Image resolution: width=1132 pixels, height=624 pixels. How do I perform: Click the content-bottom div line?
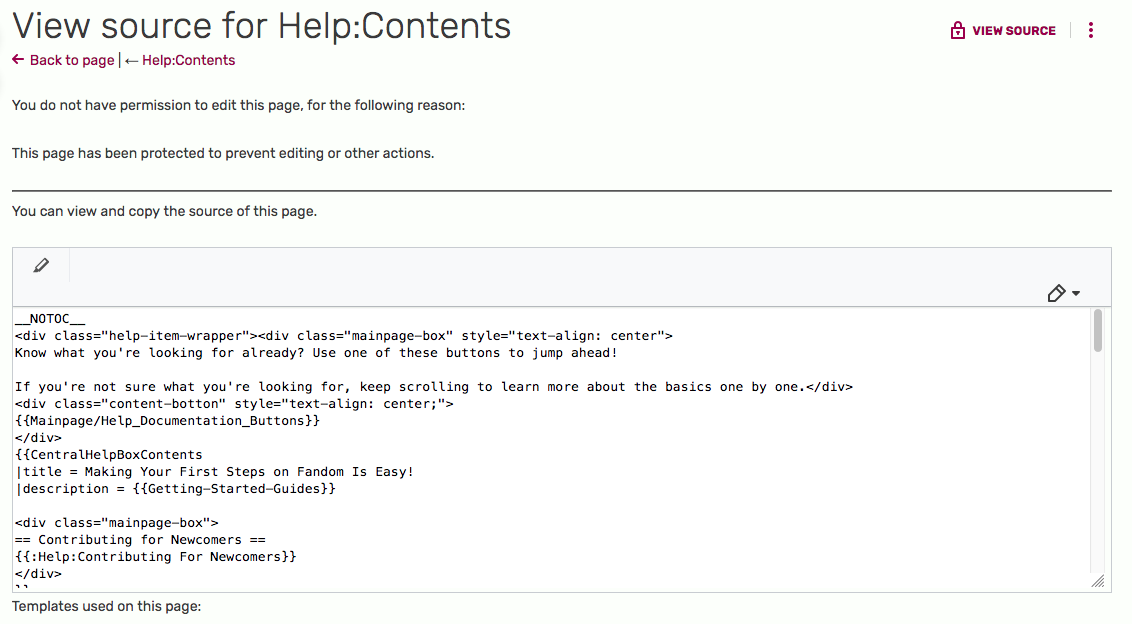click(x=234, y=404)
